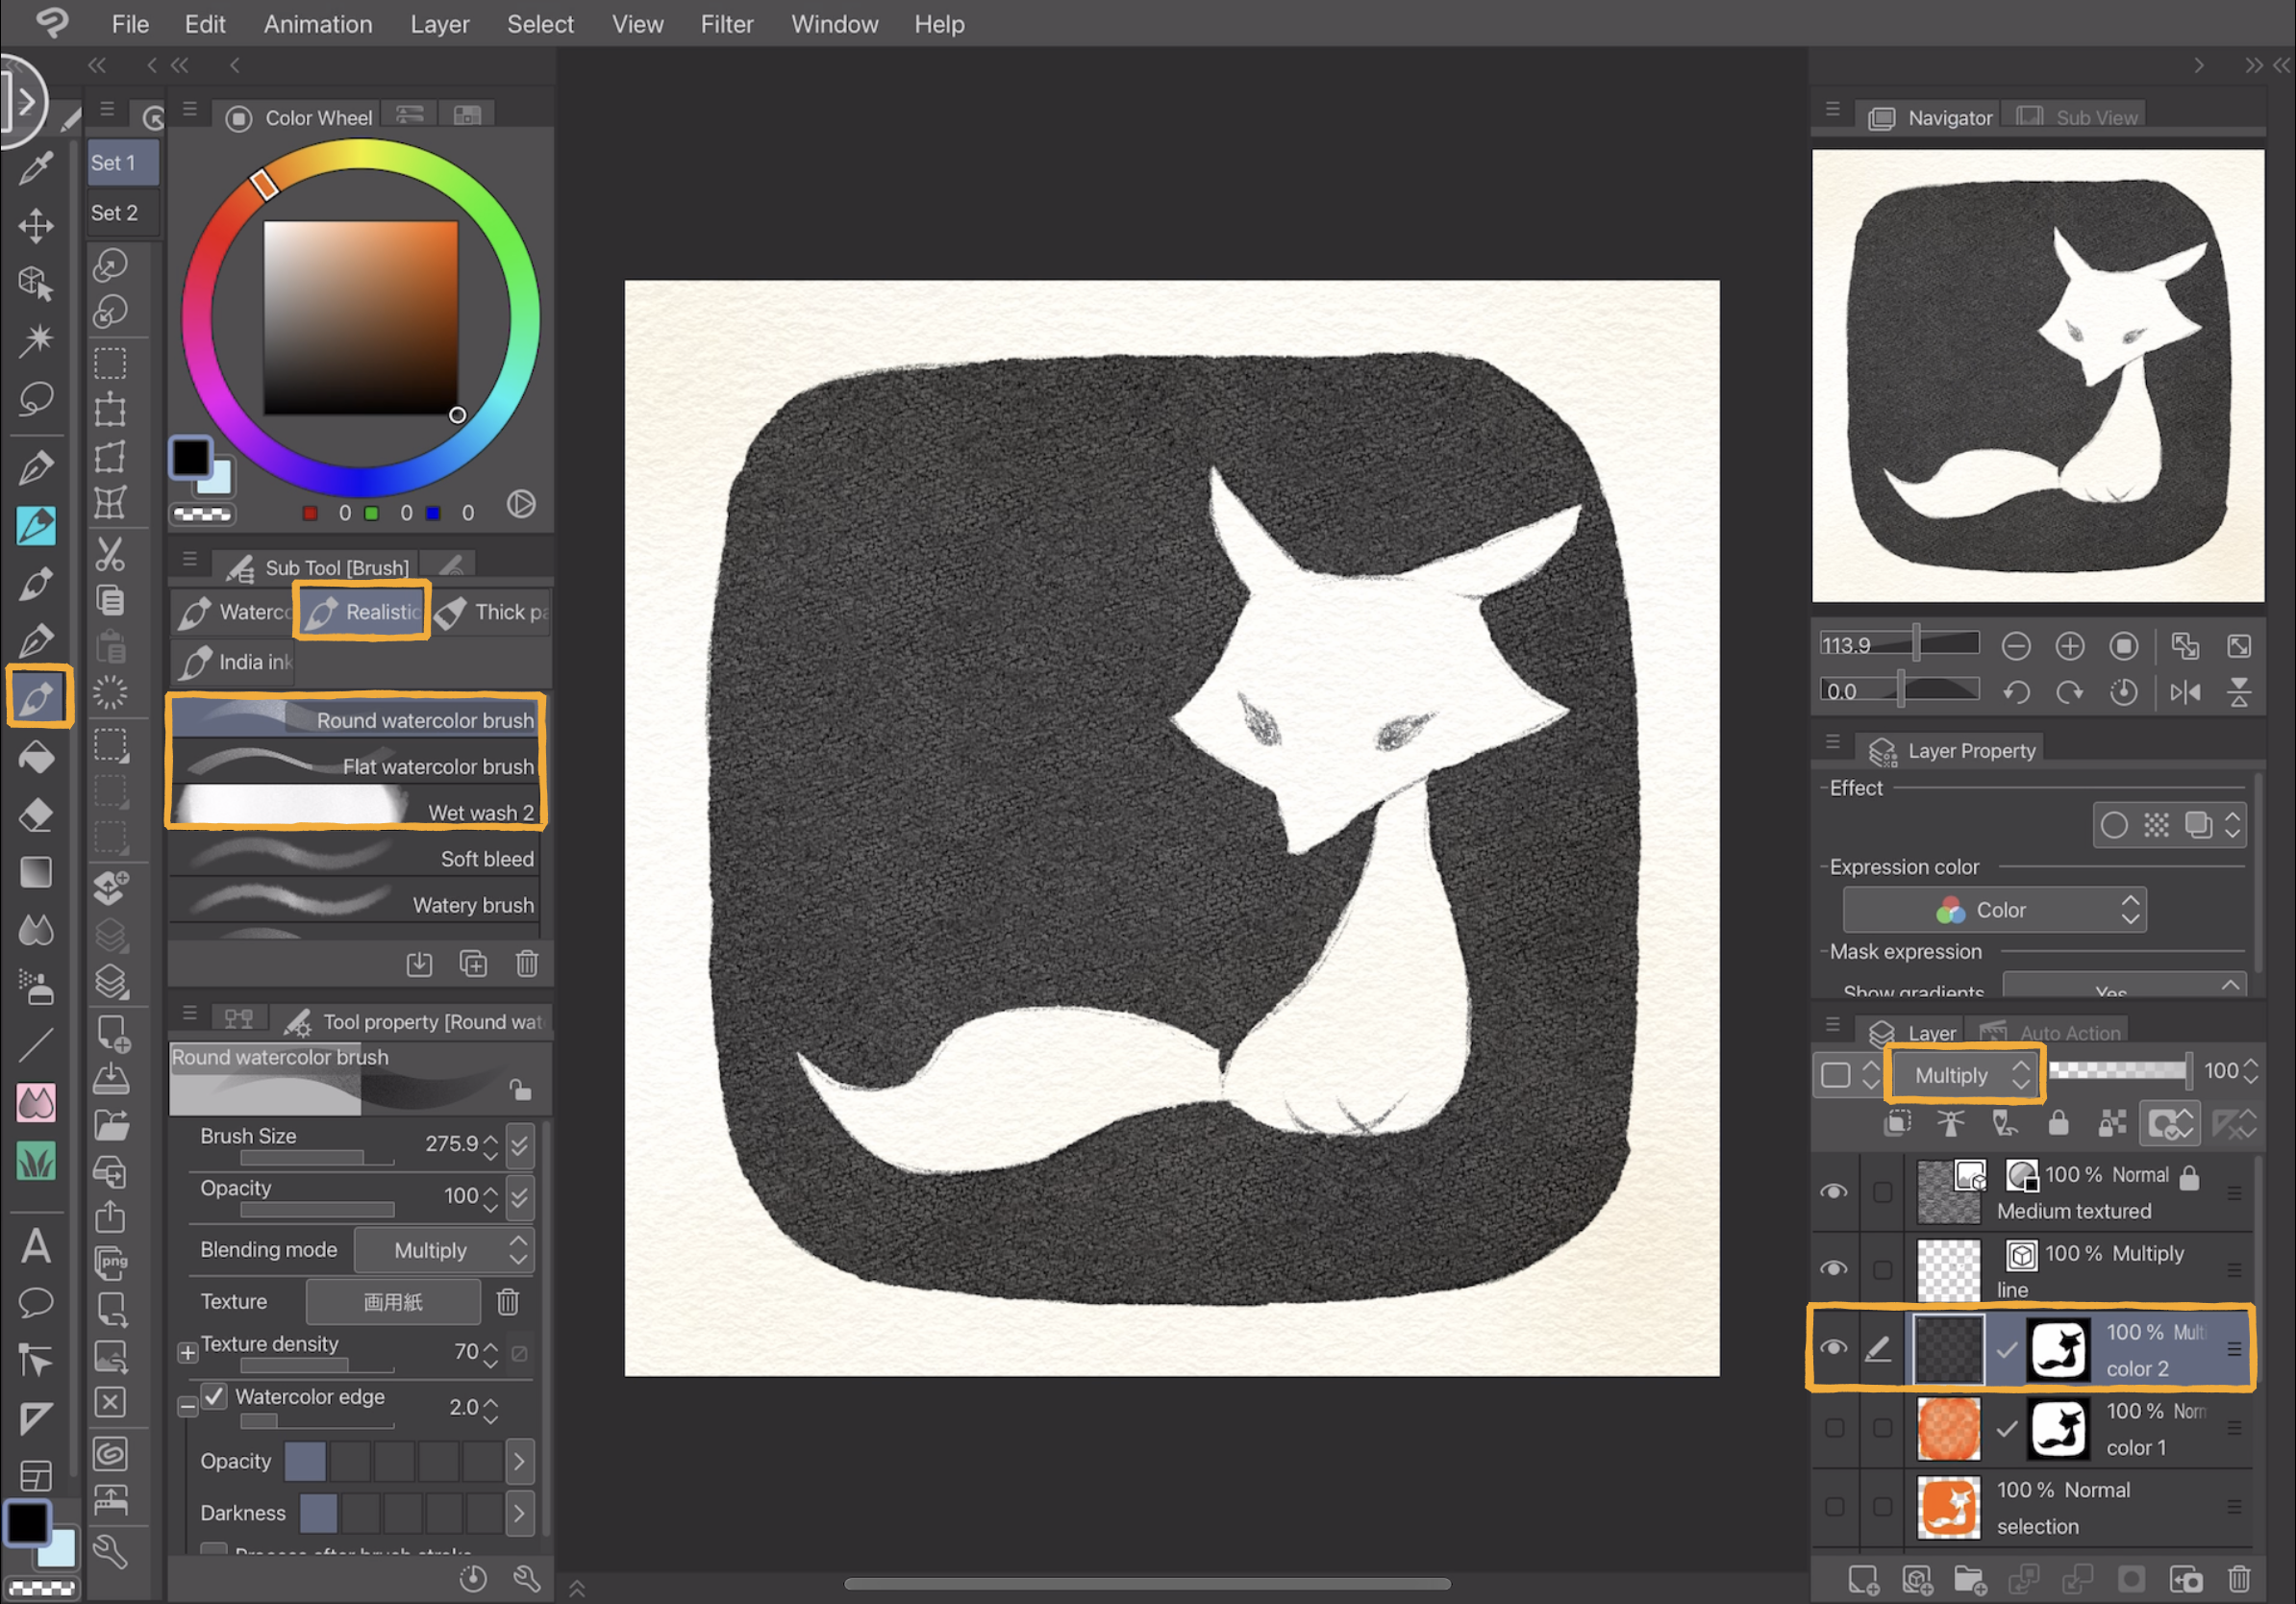The height and width of the screenshot is (1604, 2296).
Task: Click the trash icon to delete selected layer
Action: point(2240,1579)
